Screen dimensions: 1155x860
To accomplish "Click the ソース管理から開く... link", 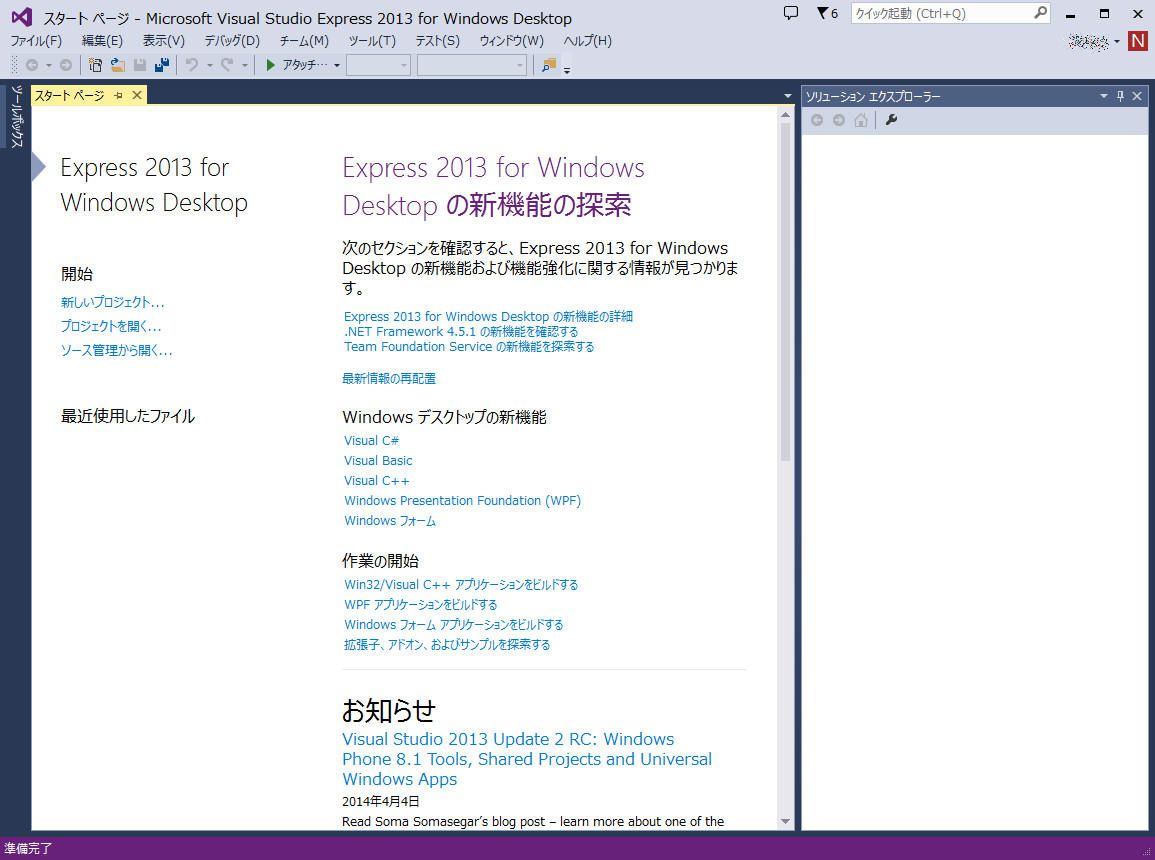I will click(116, 350).
